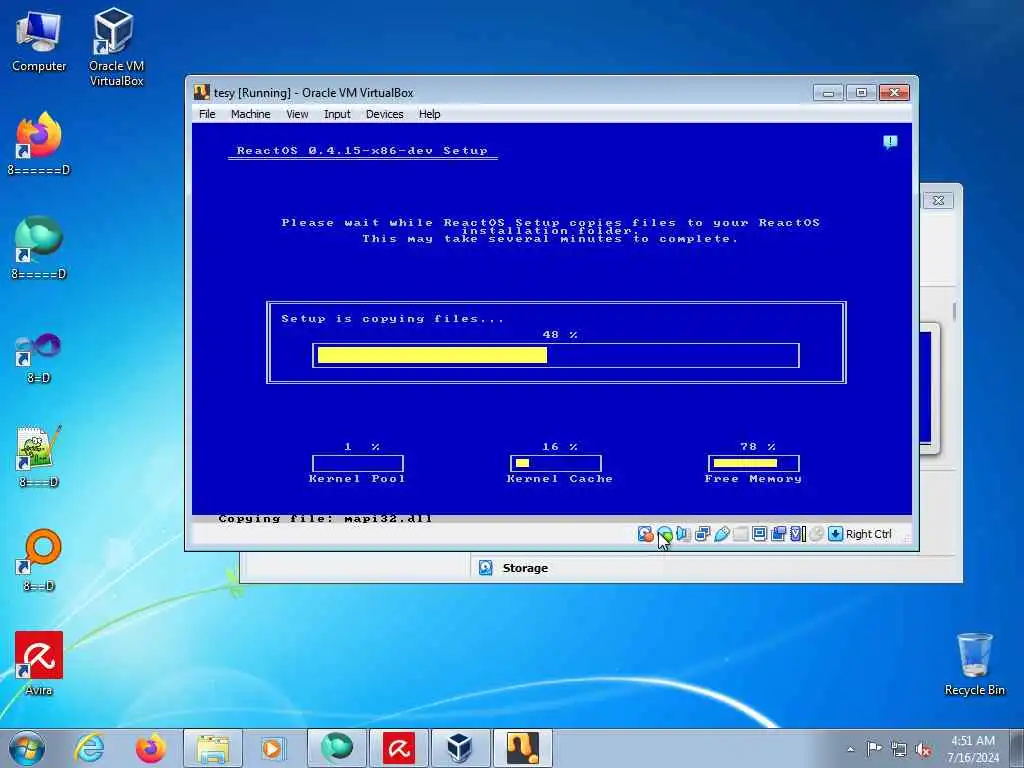Select the purple shortcut labeled 8=D
Screen dimensions: 1024x768
coord(39,358)
